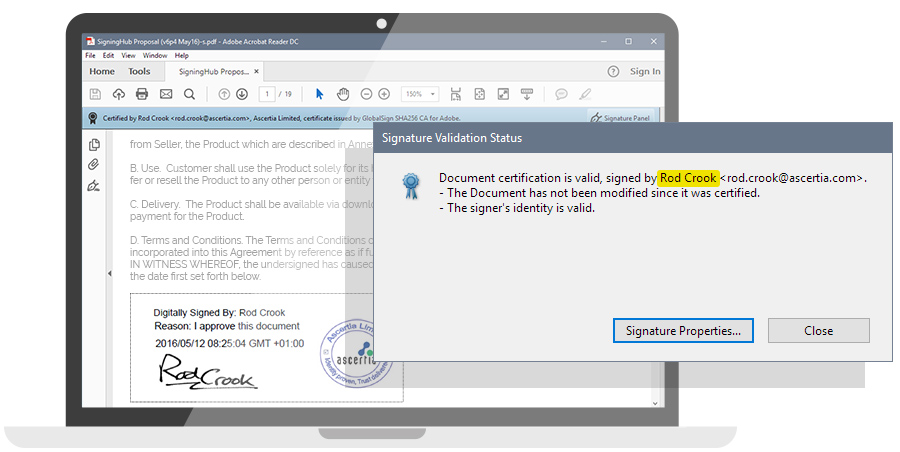Open the Edit menu

(x=108, y=56)
